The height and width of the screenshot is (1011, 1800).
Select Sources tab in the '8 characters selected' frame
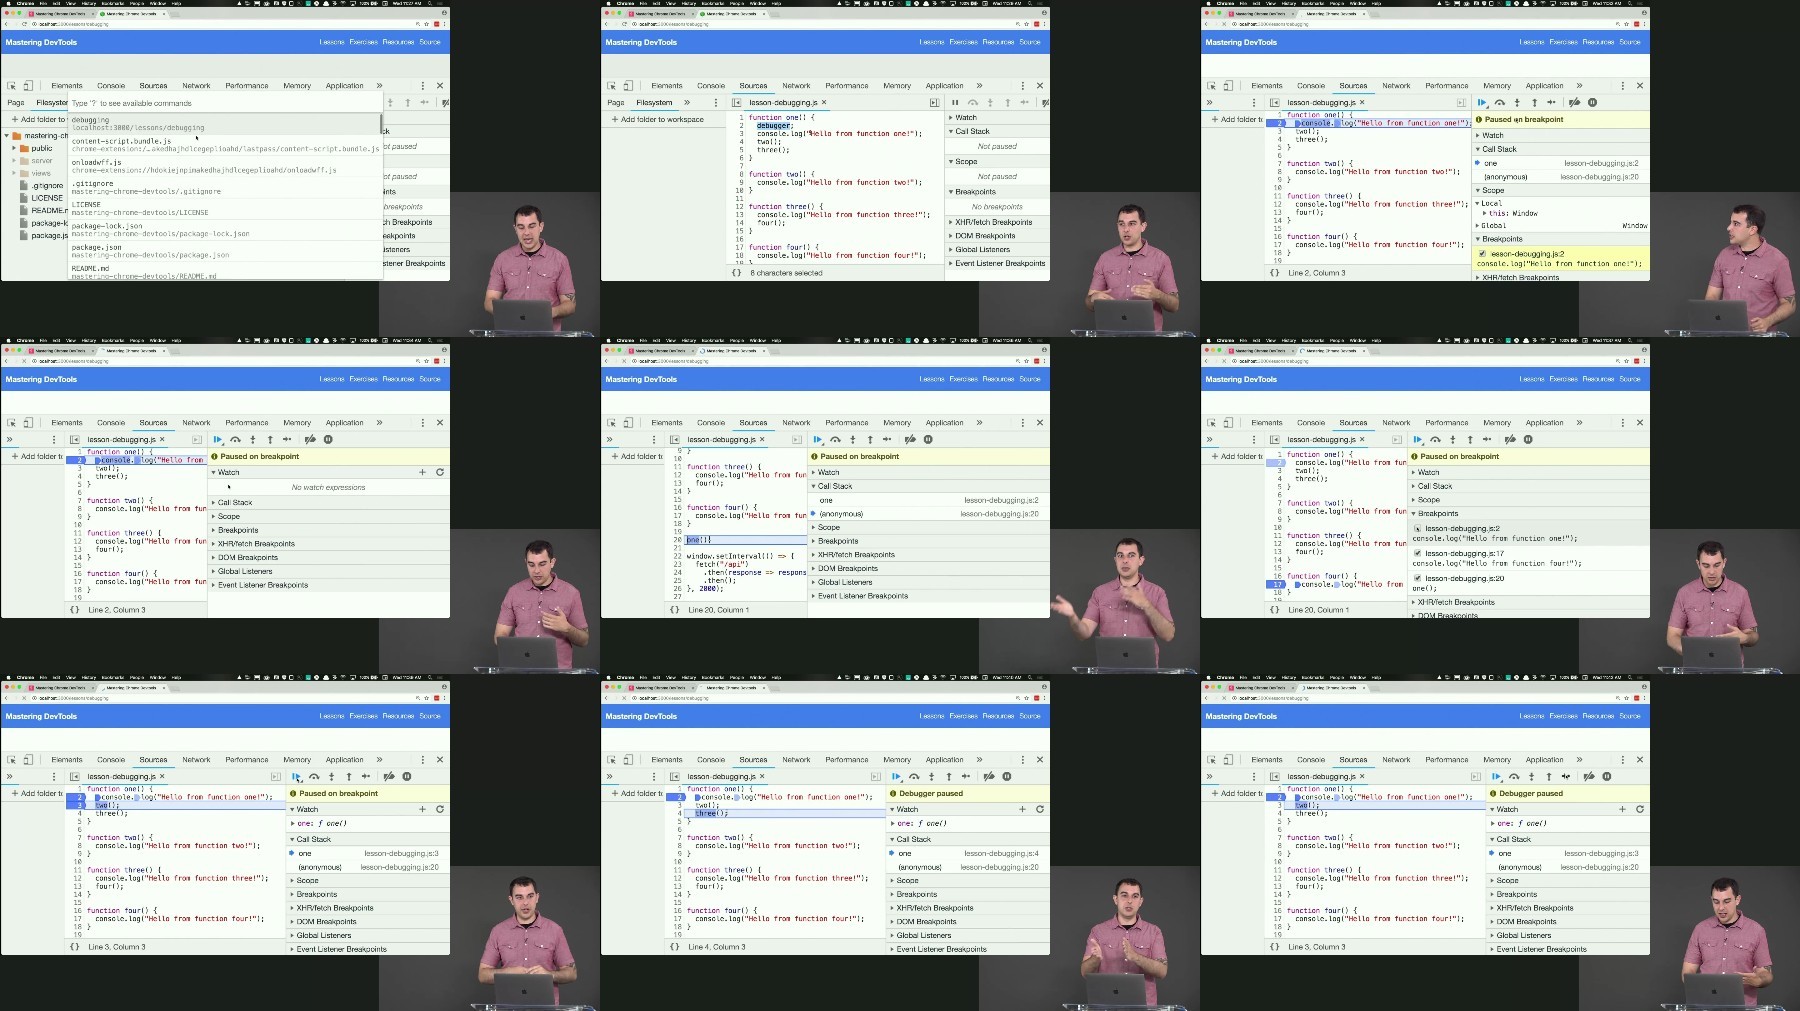coord(754,86)
